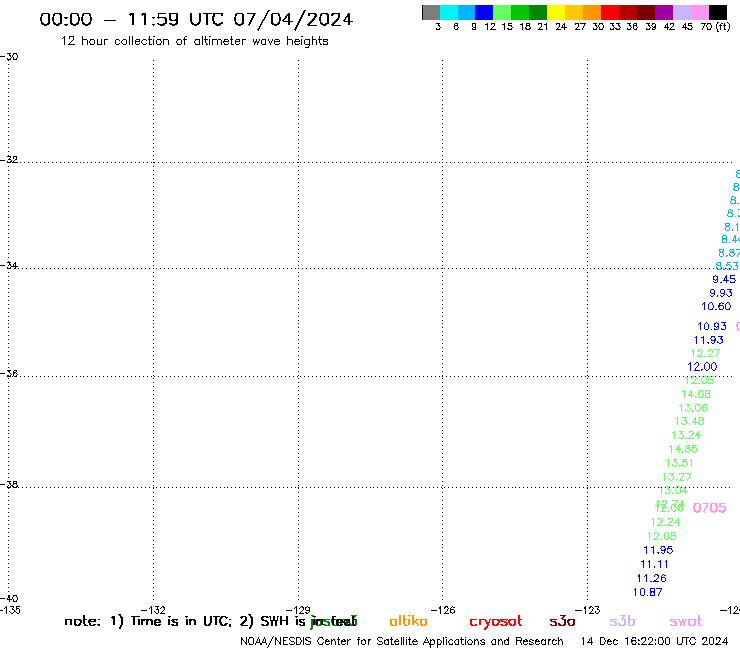Select the longitude axis label "-123"
Image resolution: width=740 pixels, height=650 pixels.
(x=588, y=610)
